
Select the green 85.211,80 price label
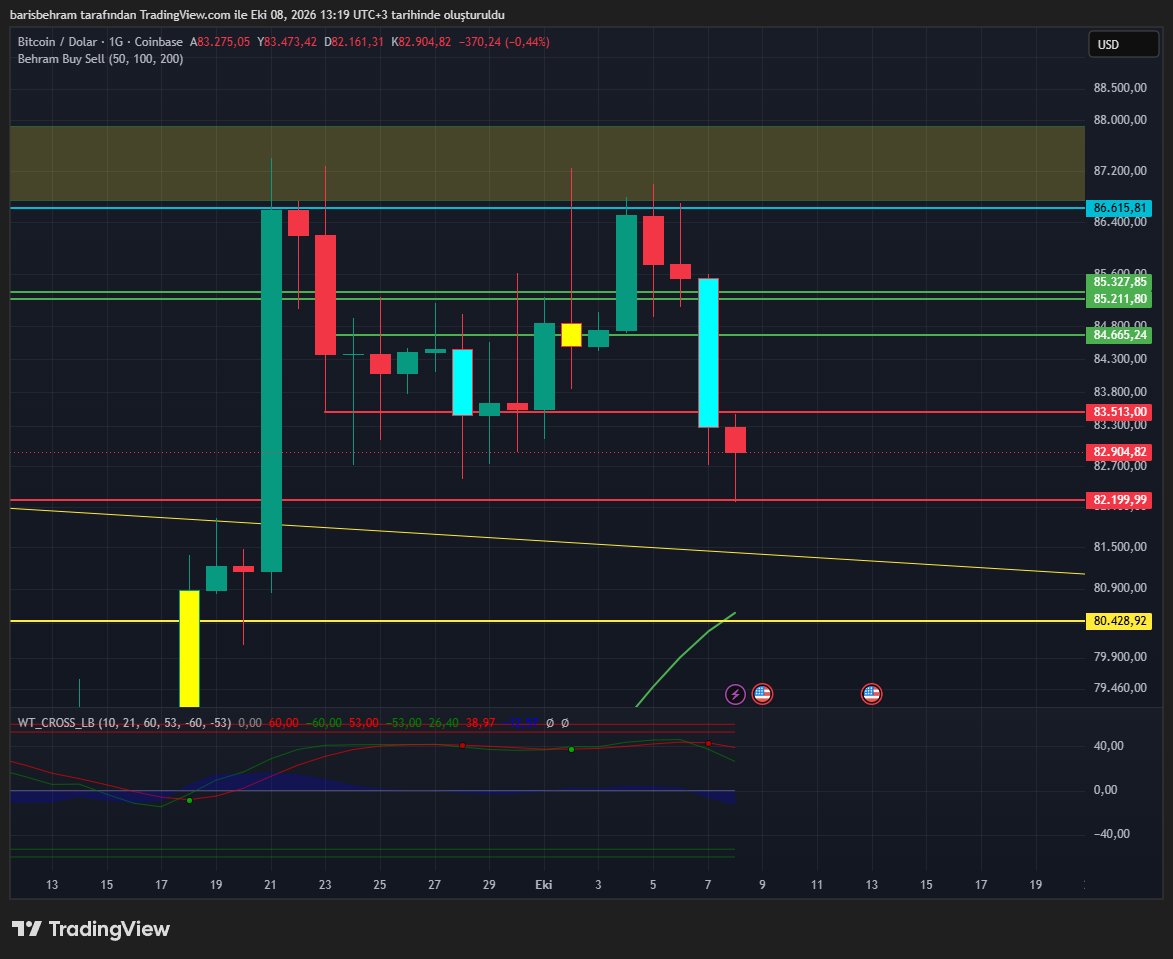tap(1119, 299)
